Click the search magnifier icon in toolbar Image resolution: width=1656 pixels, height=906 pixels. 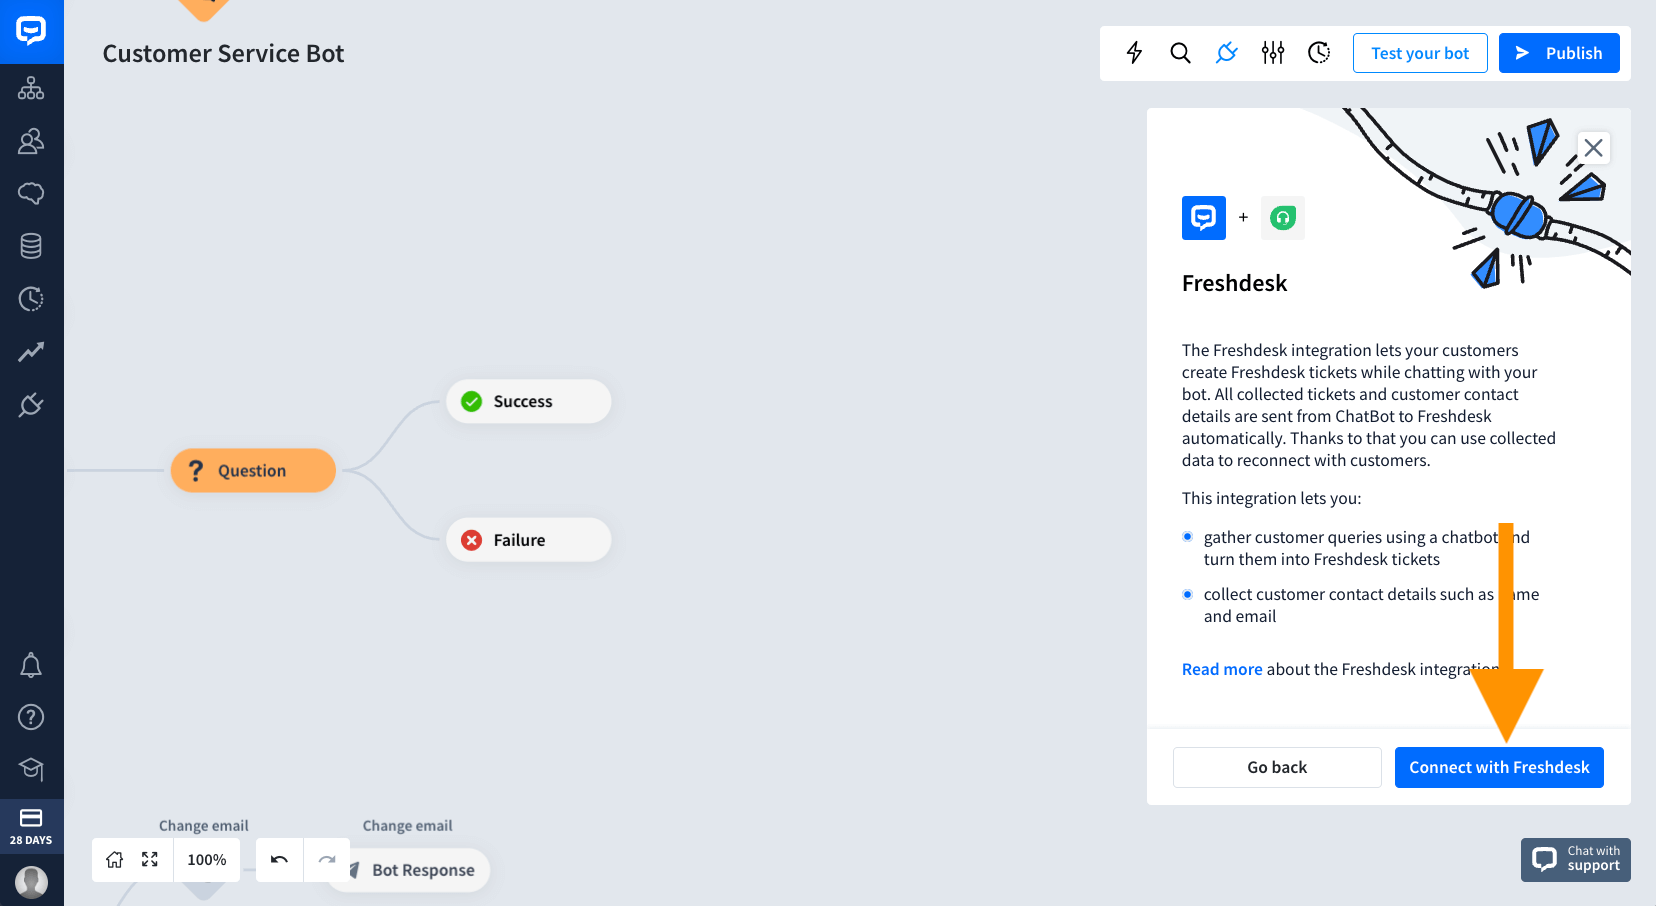[x=1180, y=53]
